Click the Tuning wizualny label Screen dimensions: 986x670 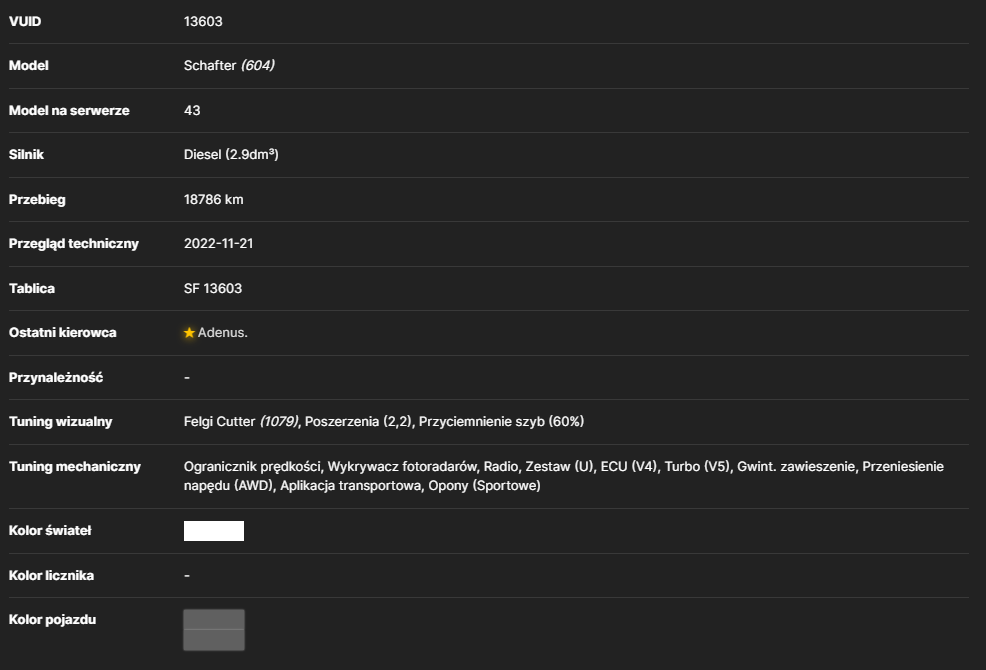click(60, 422)
